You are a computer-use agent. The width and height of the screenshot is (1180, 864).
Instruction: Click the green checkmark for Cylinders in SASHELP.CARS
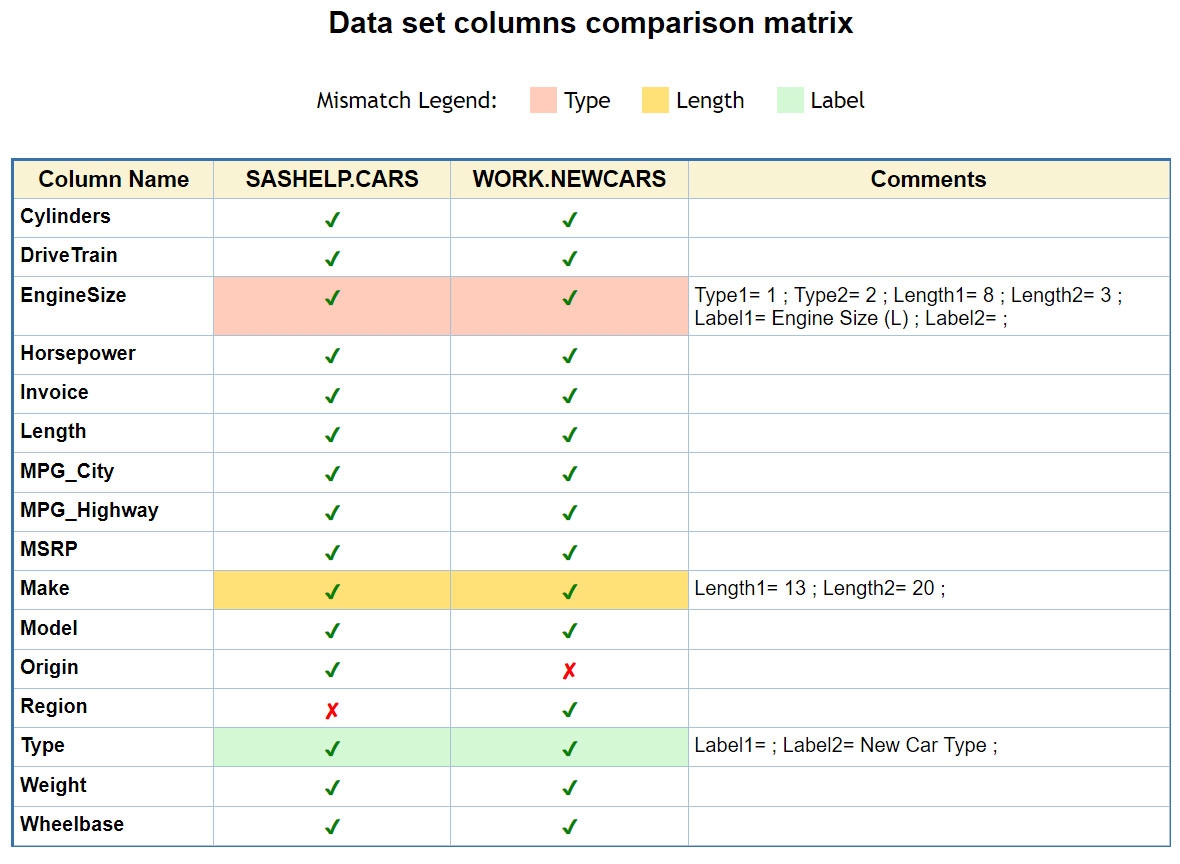pos(331,218)
